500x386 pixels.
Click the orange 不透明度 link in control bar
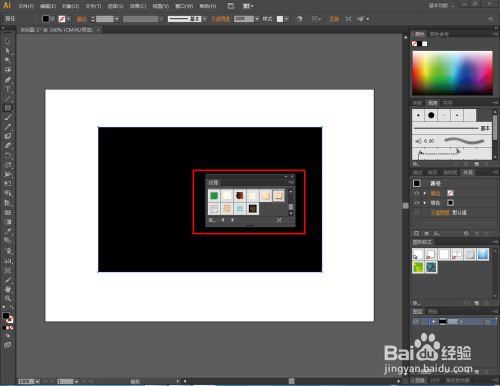pyautogui.click(x=220, y=19)
